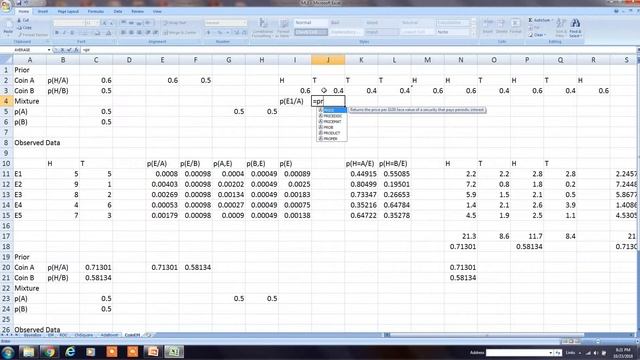This screenshot has width=640, height=360.
Task: Click the Insert Function fx icon
Action: [76, 50]
